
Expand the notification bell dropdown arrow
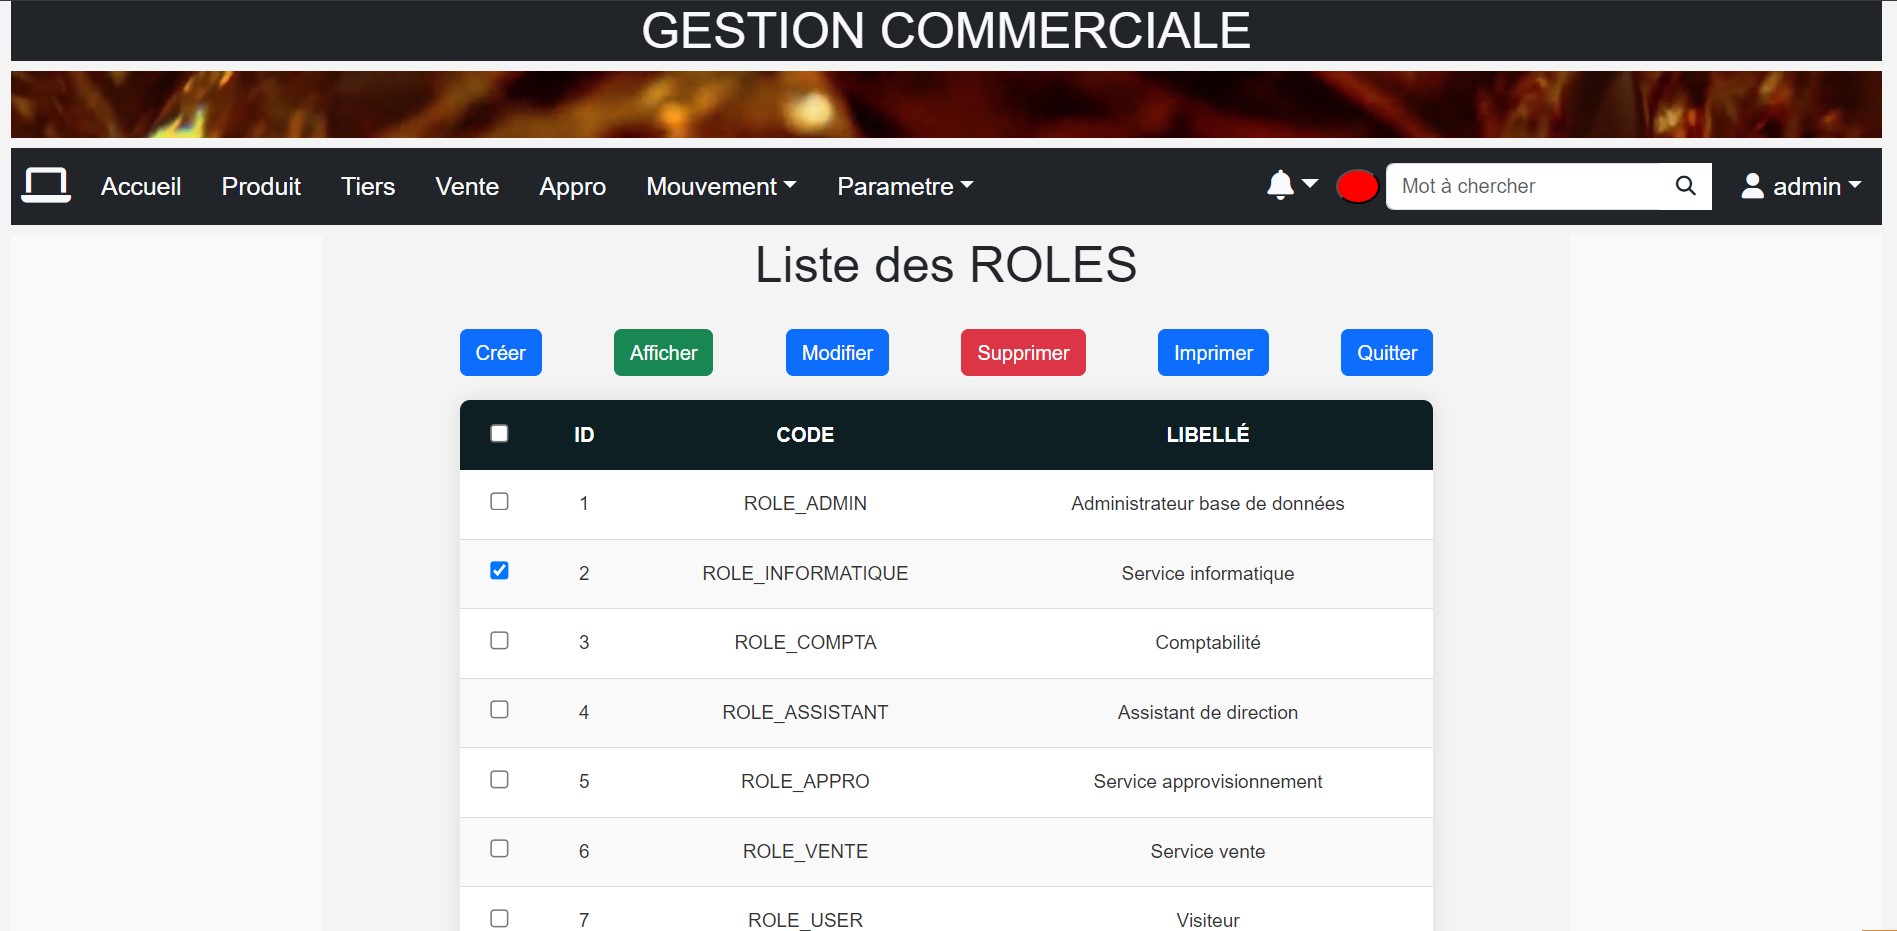1309,184
